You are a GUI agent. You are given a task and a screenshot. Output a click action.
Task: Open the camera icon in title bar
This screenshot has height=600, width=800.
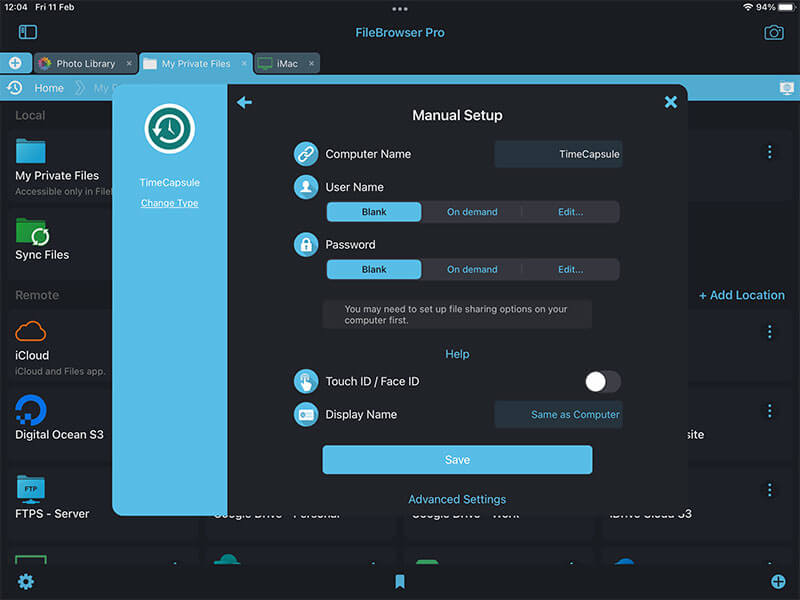click(773, 33)
